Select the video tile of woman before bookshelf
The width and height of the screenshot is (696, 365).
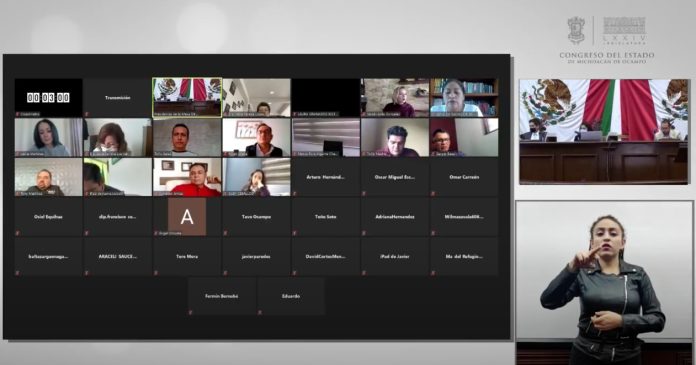[464, 98]
